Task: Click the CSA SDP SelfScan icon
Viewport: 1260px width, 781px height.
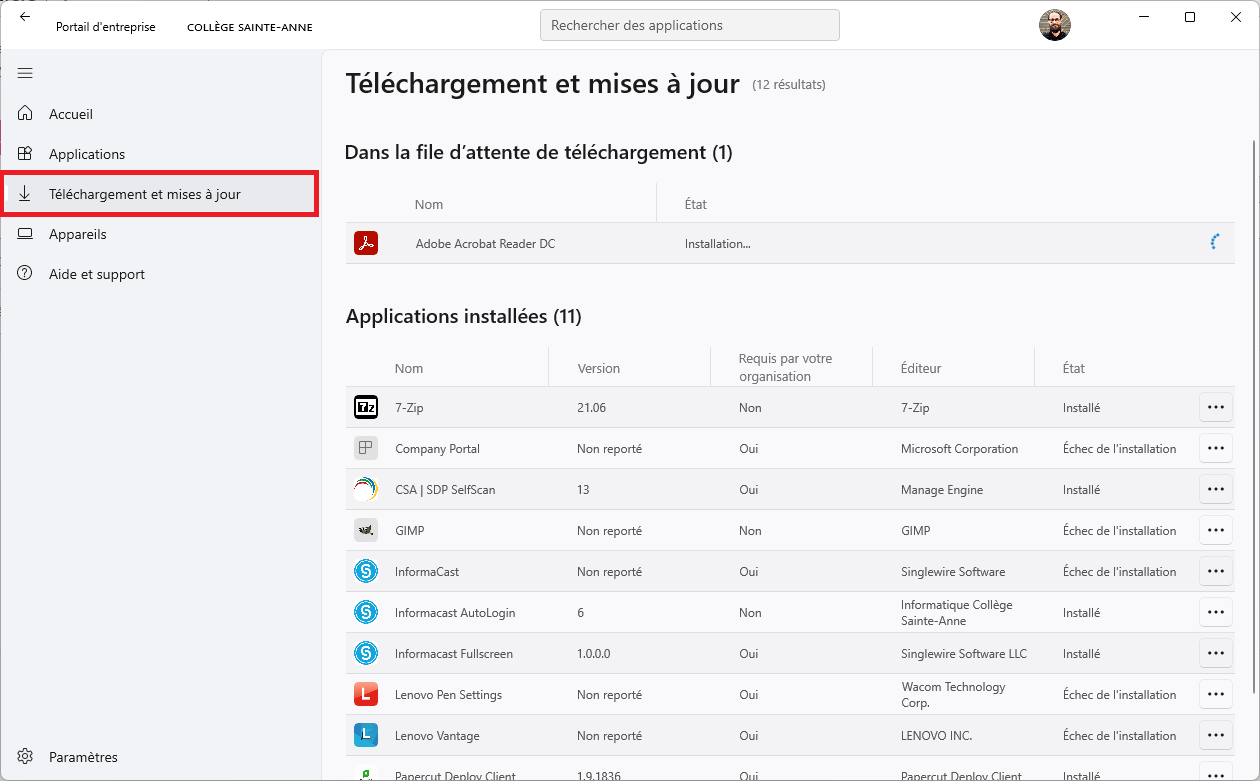Action: pos(366,490)
